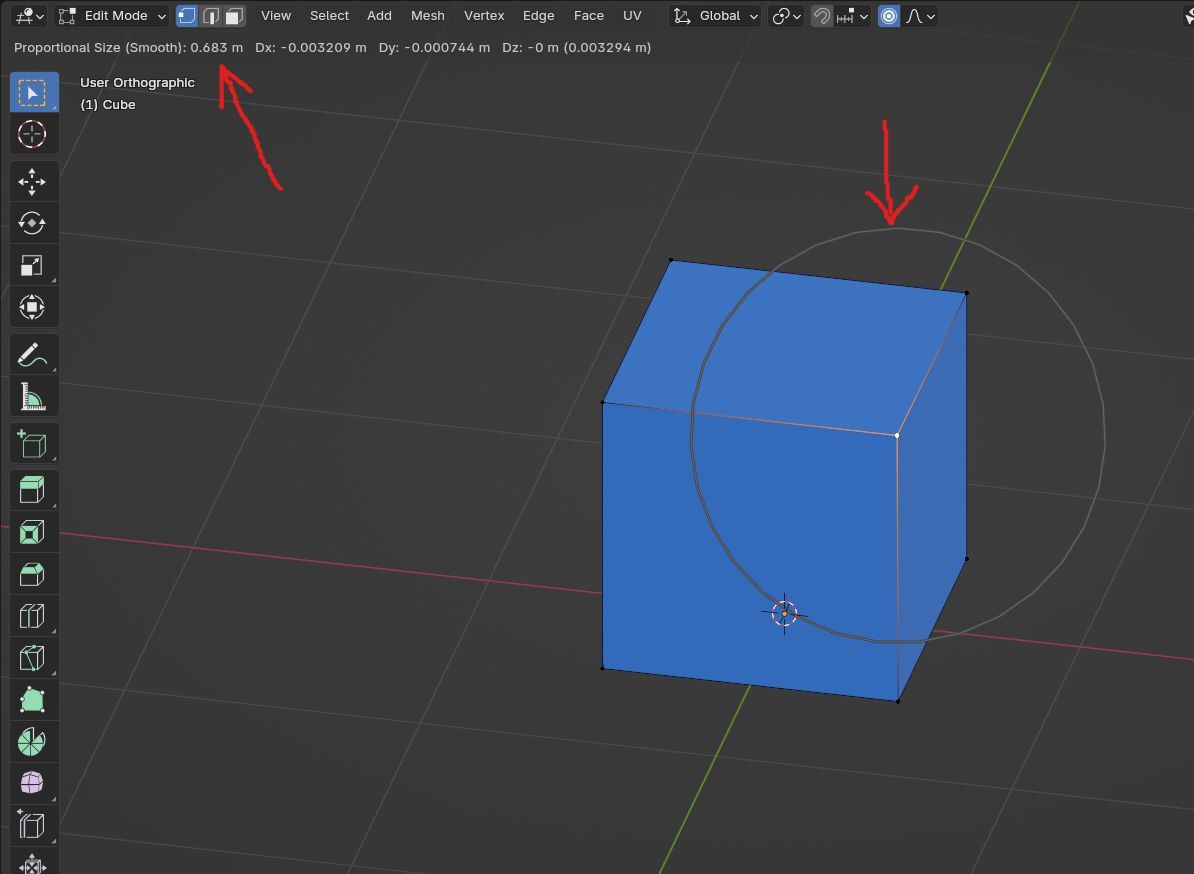Pick the Knife tool
Image resolution: width=1194 pixels, height=874 pixels.
[x=34, y=658]
